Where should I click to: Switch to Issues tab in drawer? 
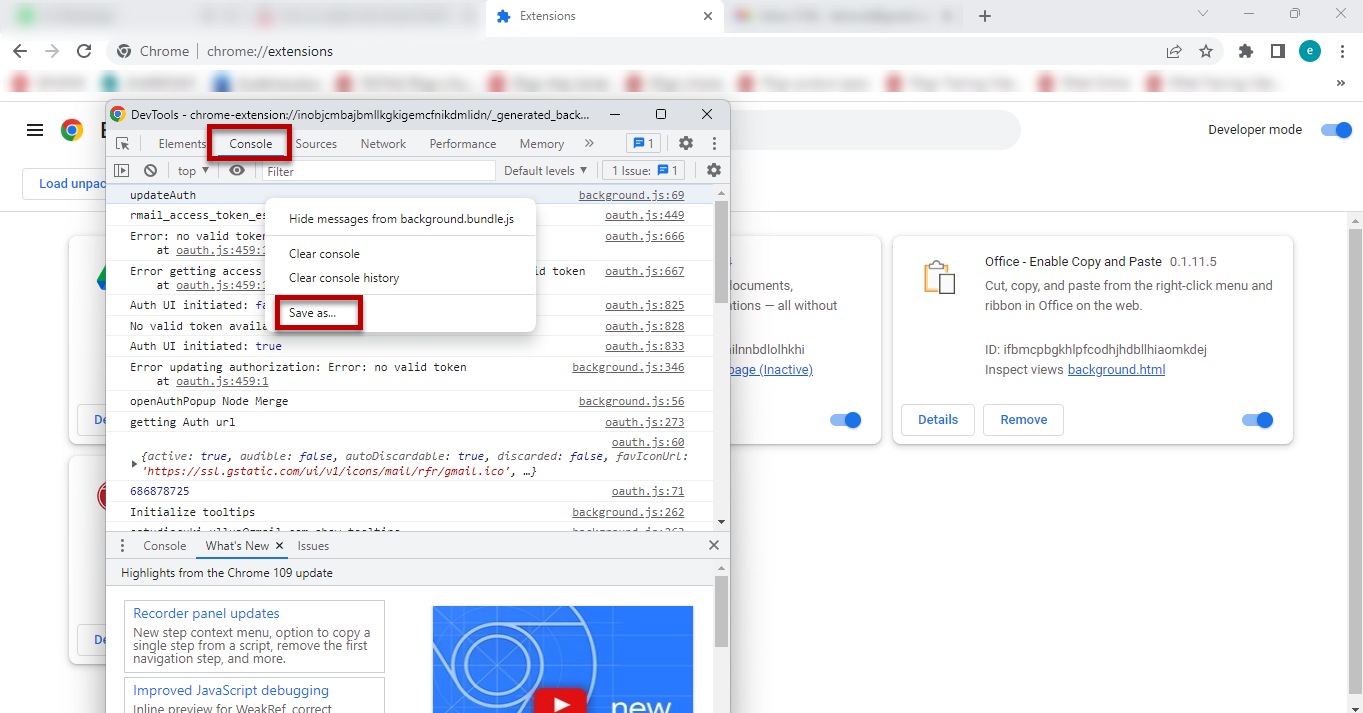coord(313,546)
